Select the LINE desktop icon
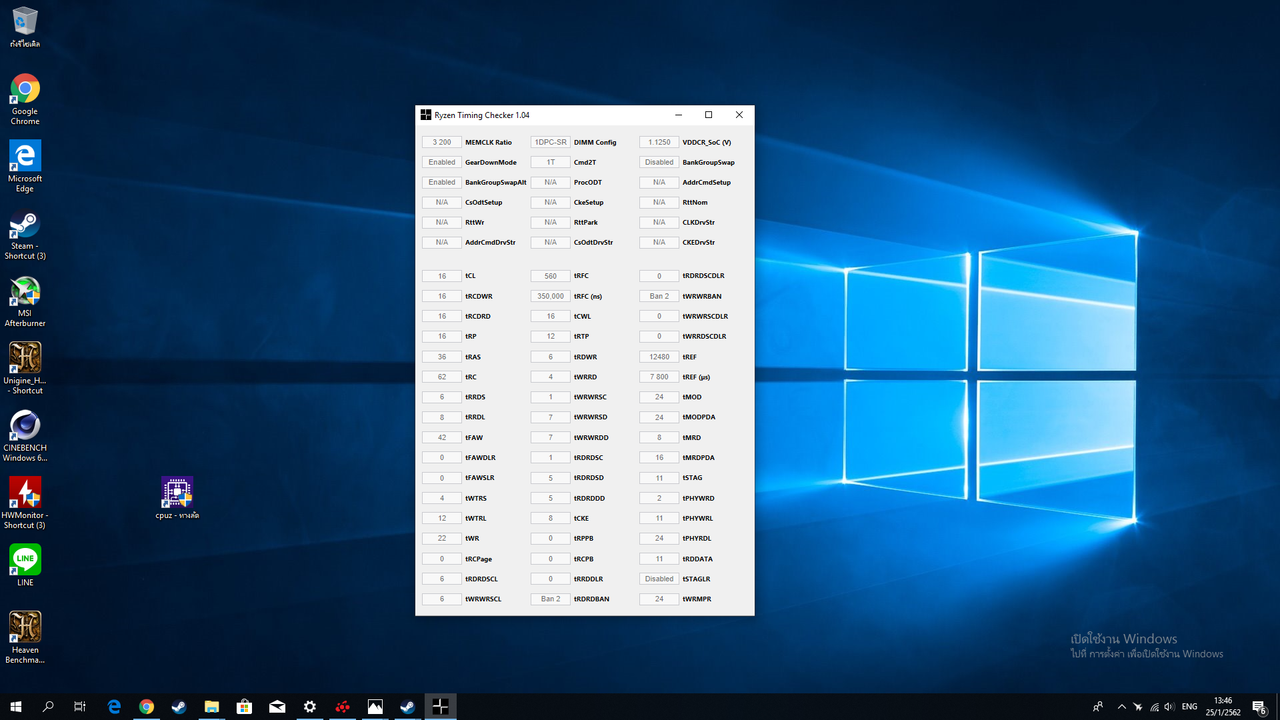 tap(25, 565)
